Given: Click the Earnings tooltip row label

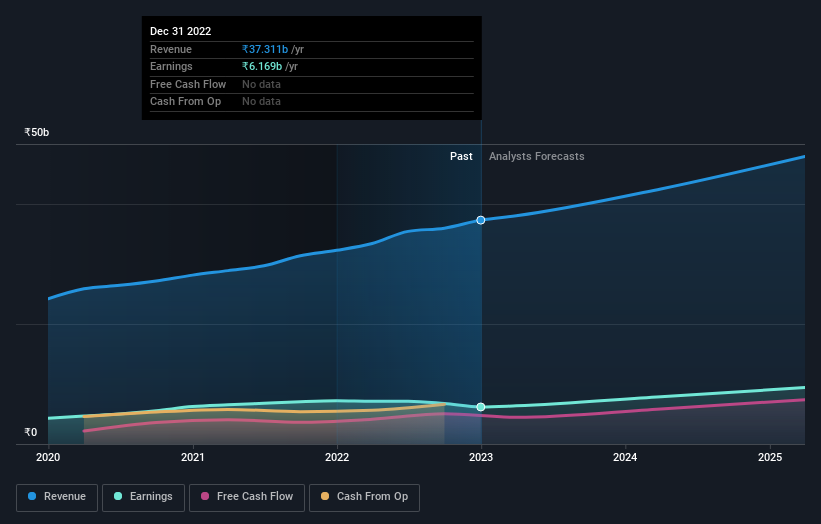Looking at the screenshot, I should 171,66.
